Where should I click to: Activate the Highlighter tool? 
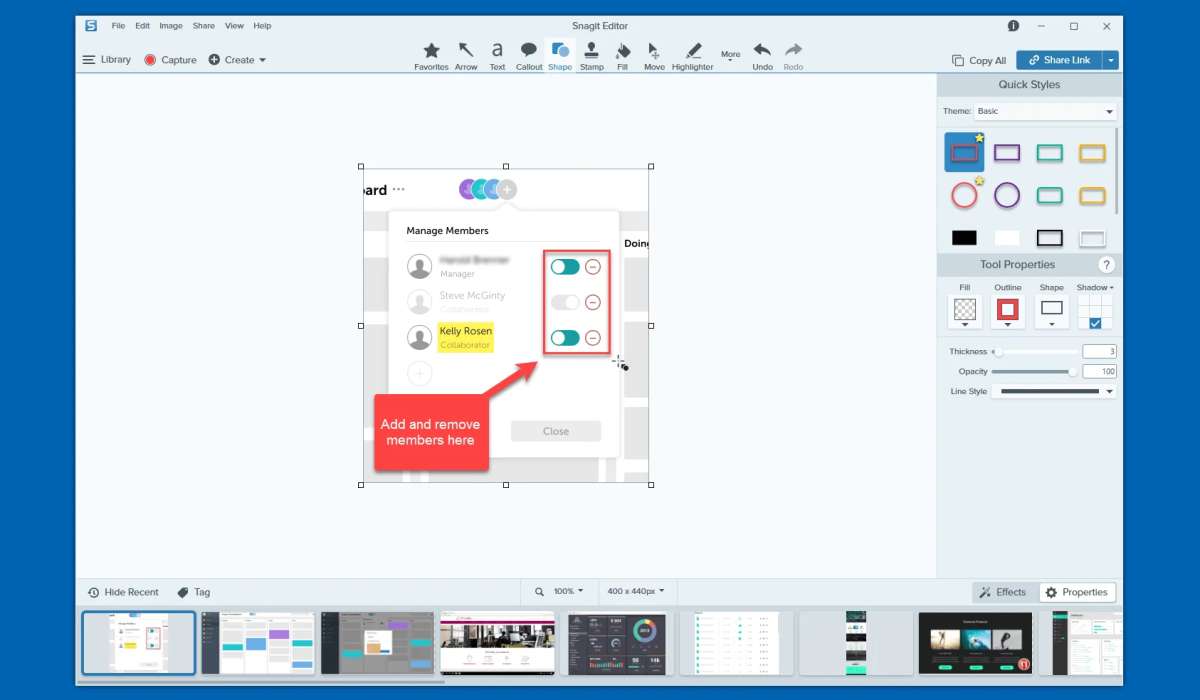coord(692,55)
